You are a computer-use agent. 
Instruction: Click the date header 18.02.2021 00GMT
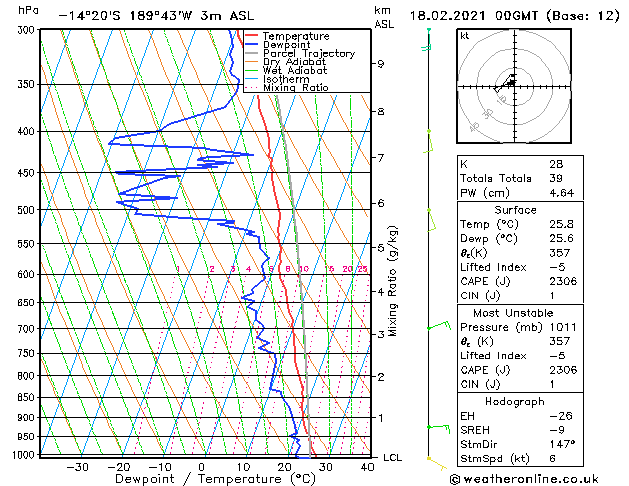coord(473,16)
